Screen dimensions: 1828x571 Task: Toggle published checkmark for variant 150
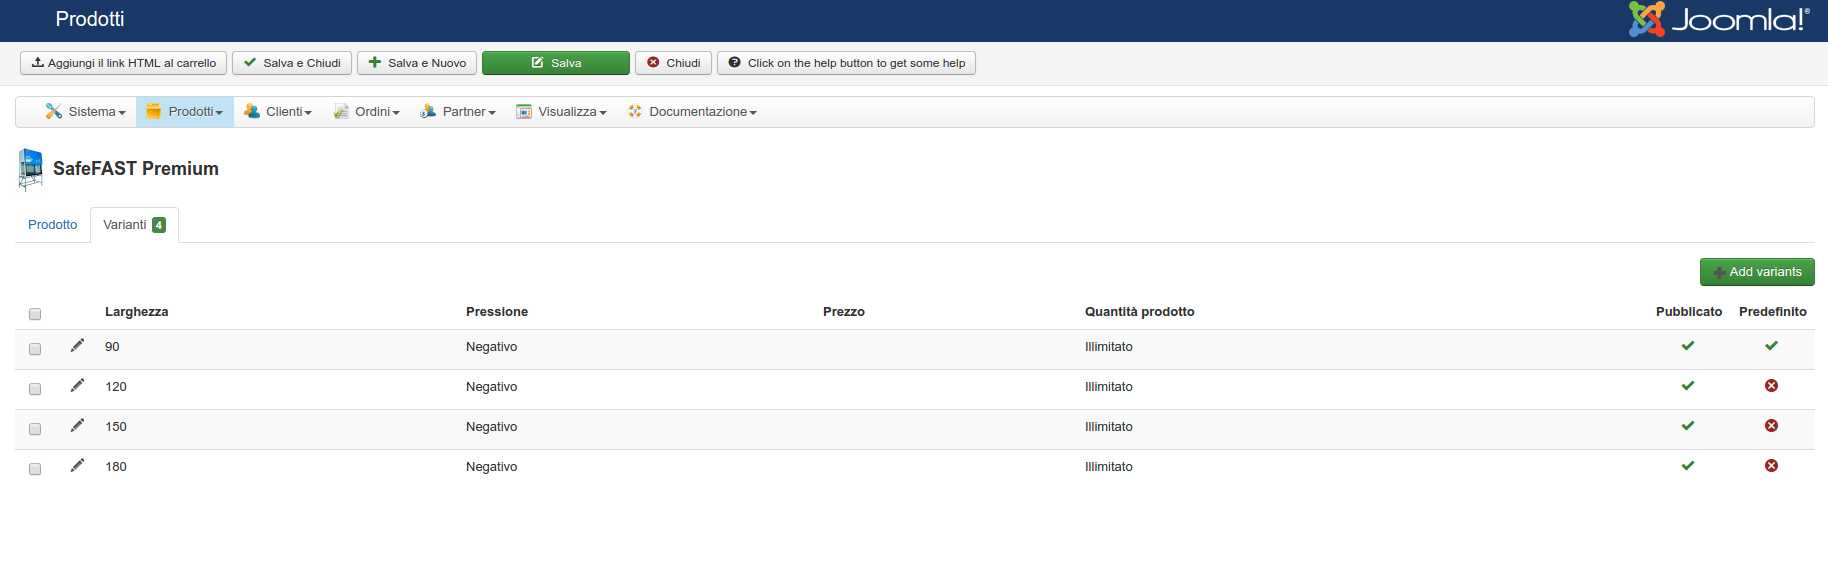(x=1688, y=426)
